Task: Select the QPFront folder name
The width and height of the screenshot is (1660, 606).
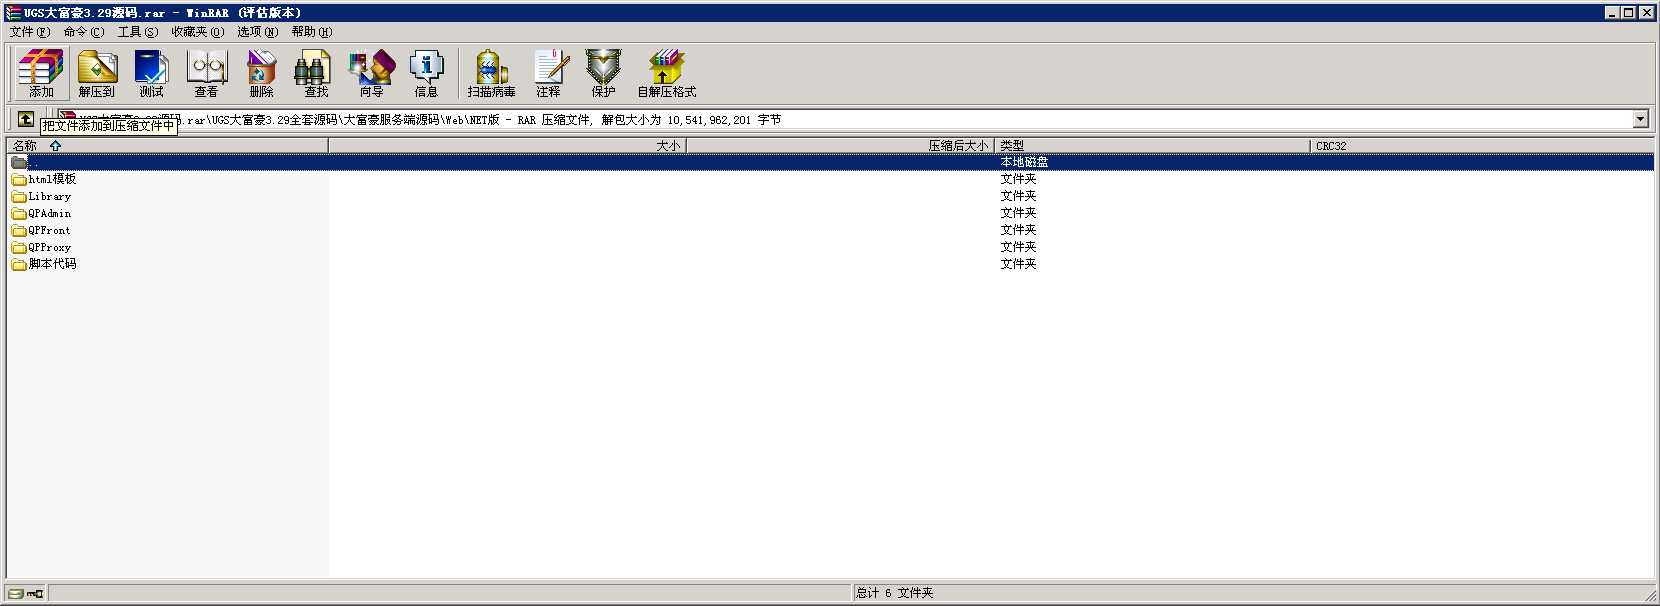Action: pyautogui.click(x=50, y=231)
